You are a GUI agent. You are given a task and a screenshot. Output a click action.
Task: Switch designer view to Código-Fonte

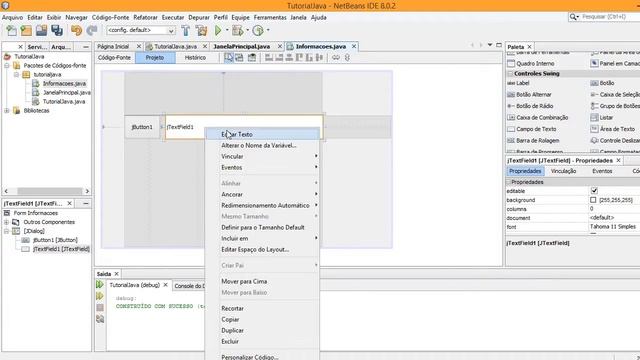click(114, 58)
